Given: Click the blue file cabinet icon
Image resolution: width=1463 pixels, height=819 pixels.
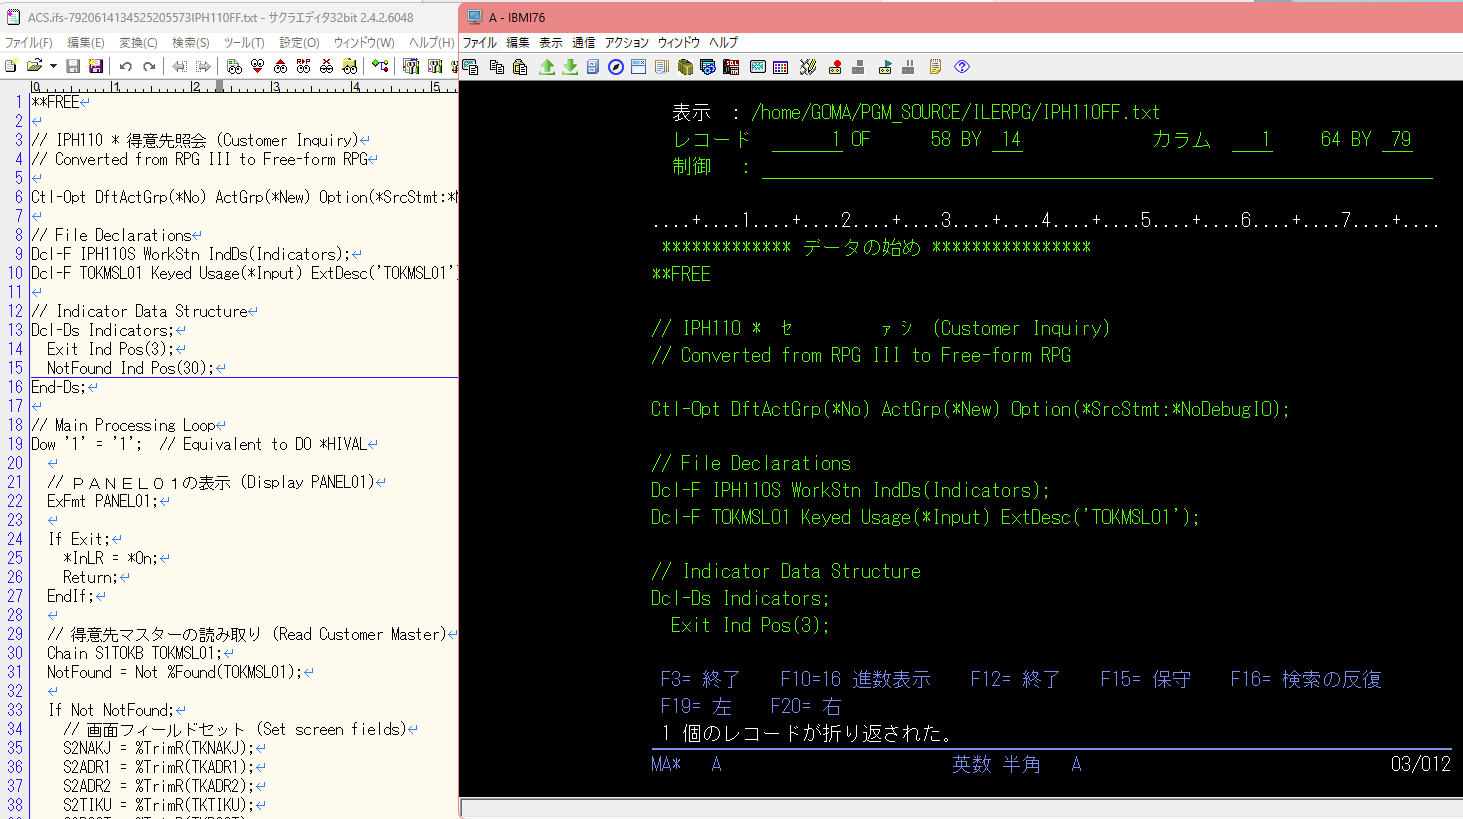Looking at the screenshot, I should (593, 67).
